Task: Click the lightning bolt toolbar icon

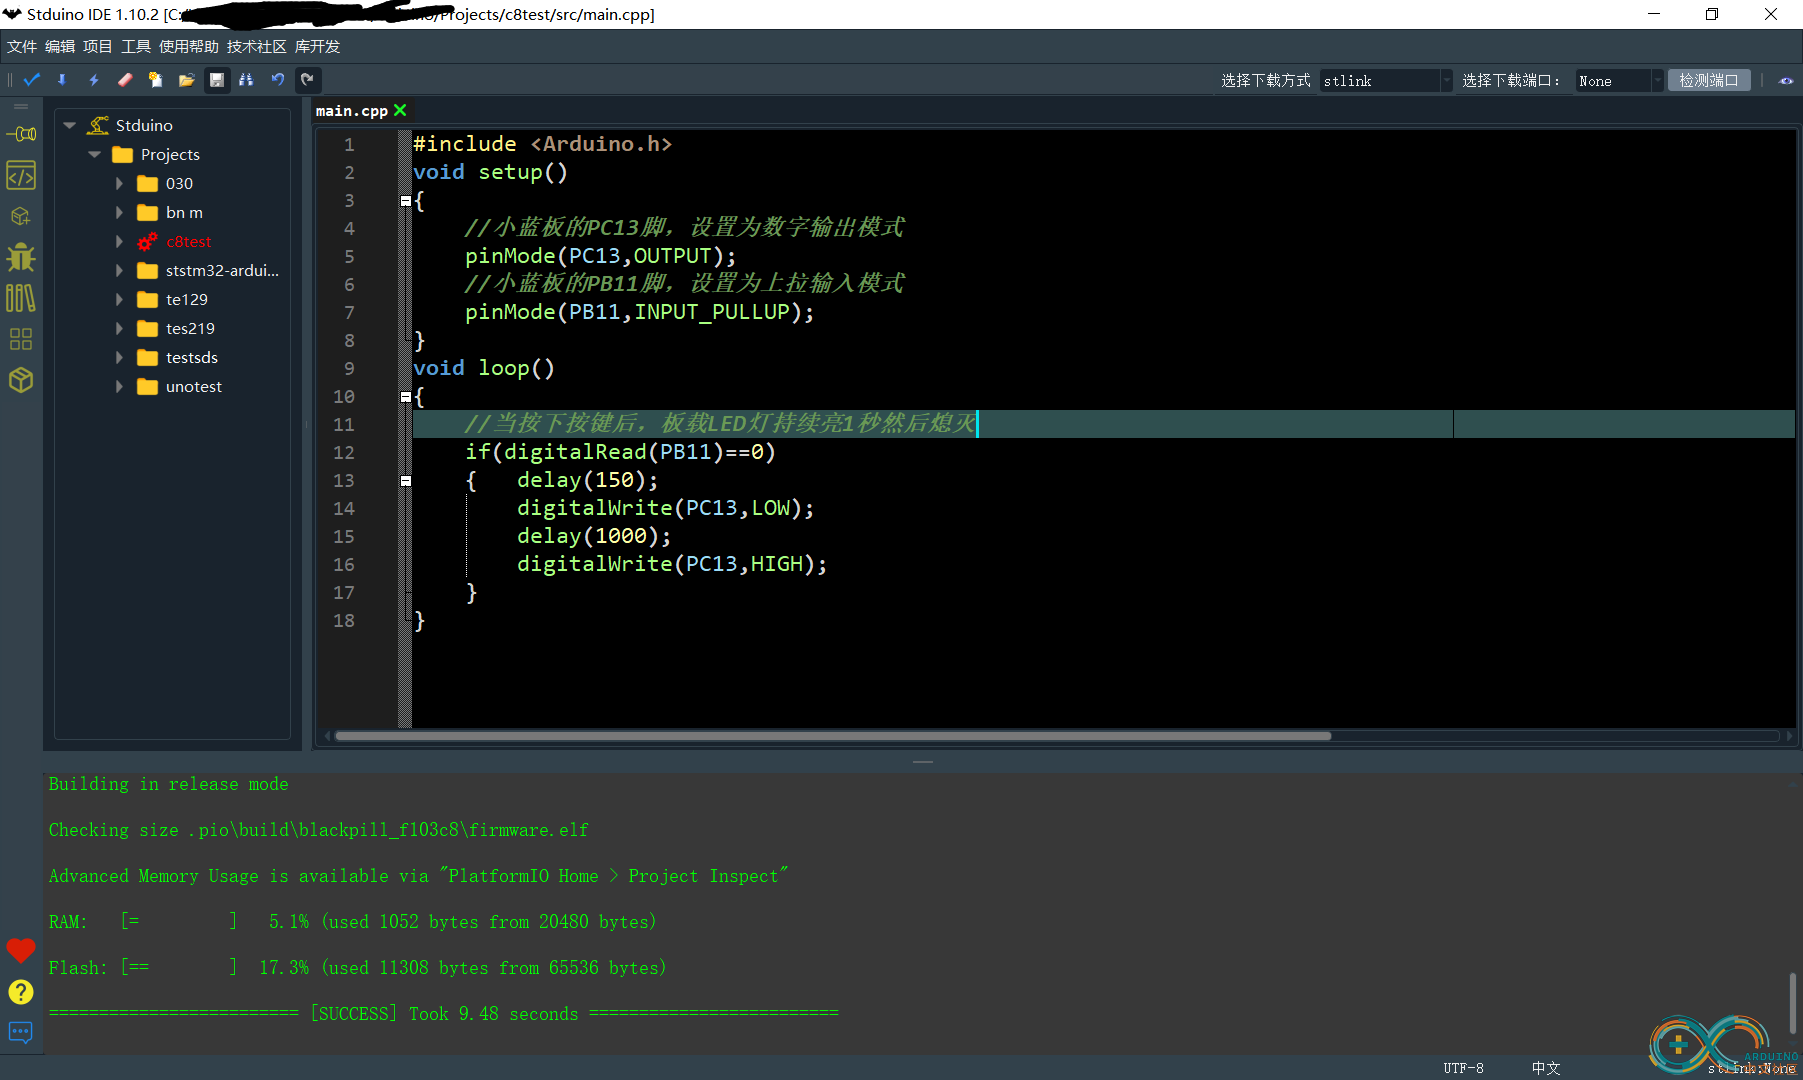Action: [94, 80]
